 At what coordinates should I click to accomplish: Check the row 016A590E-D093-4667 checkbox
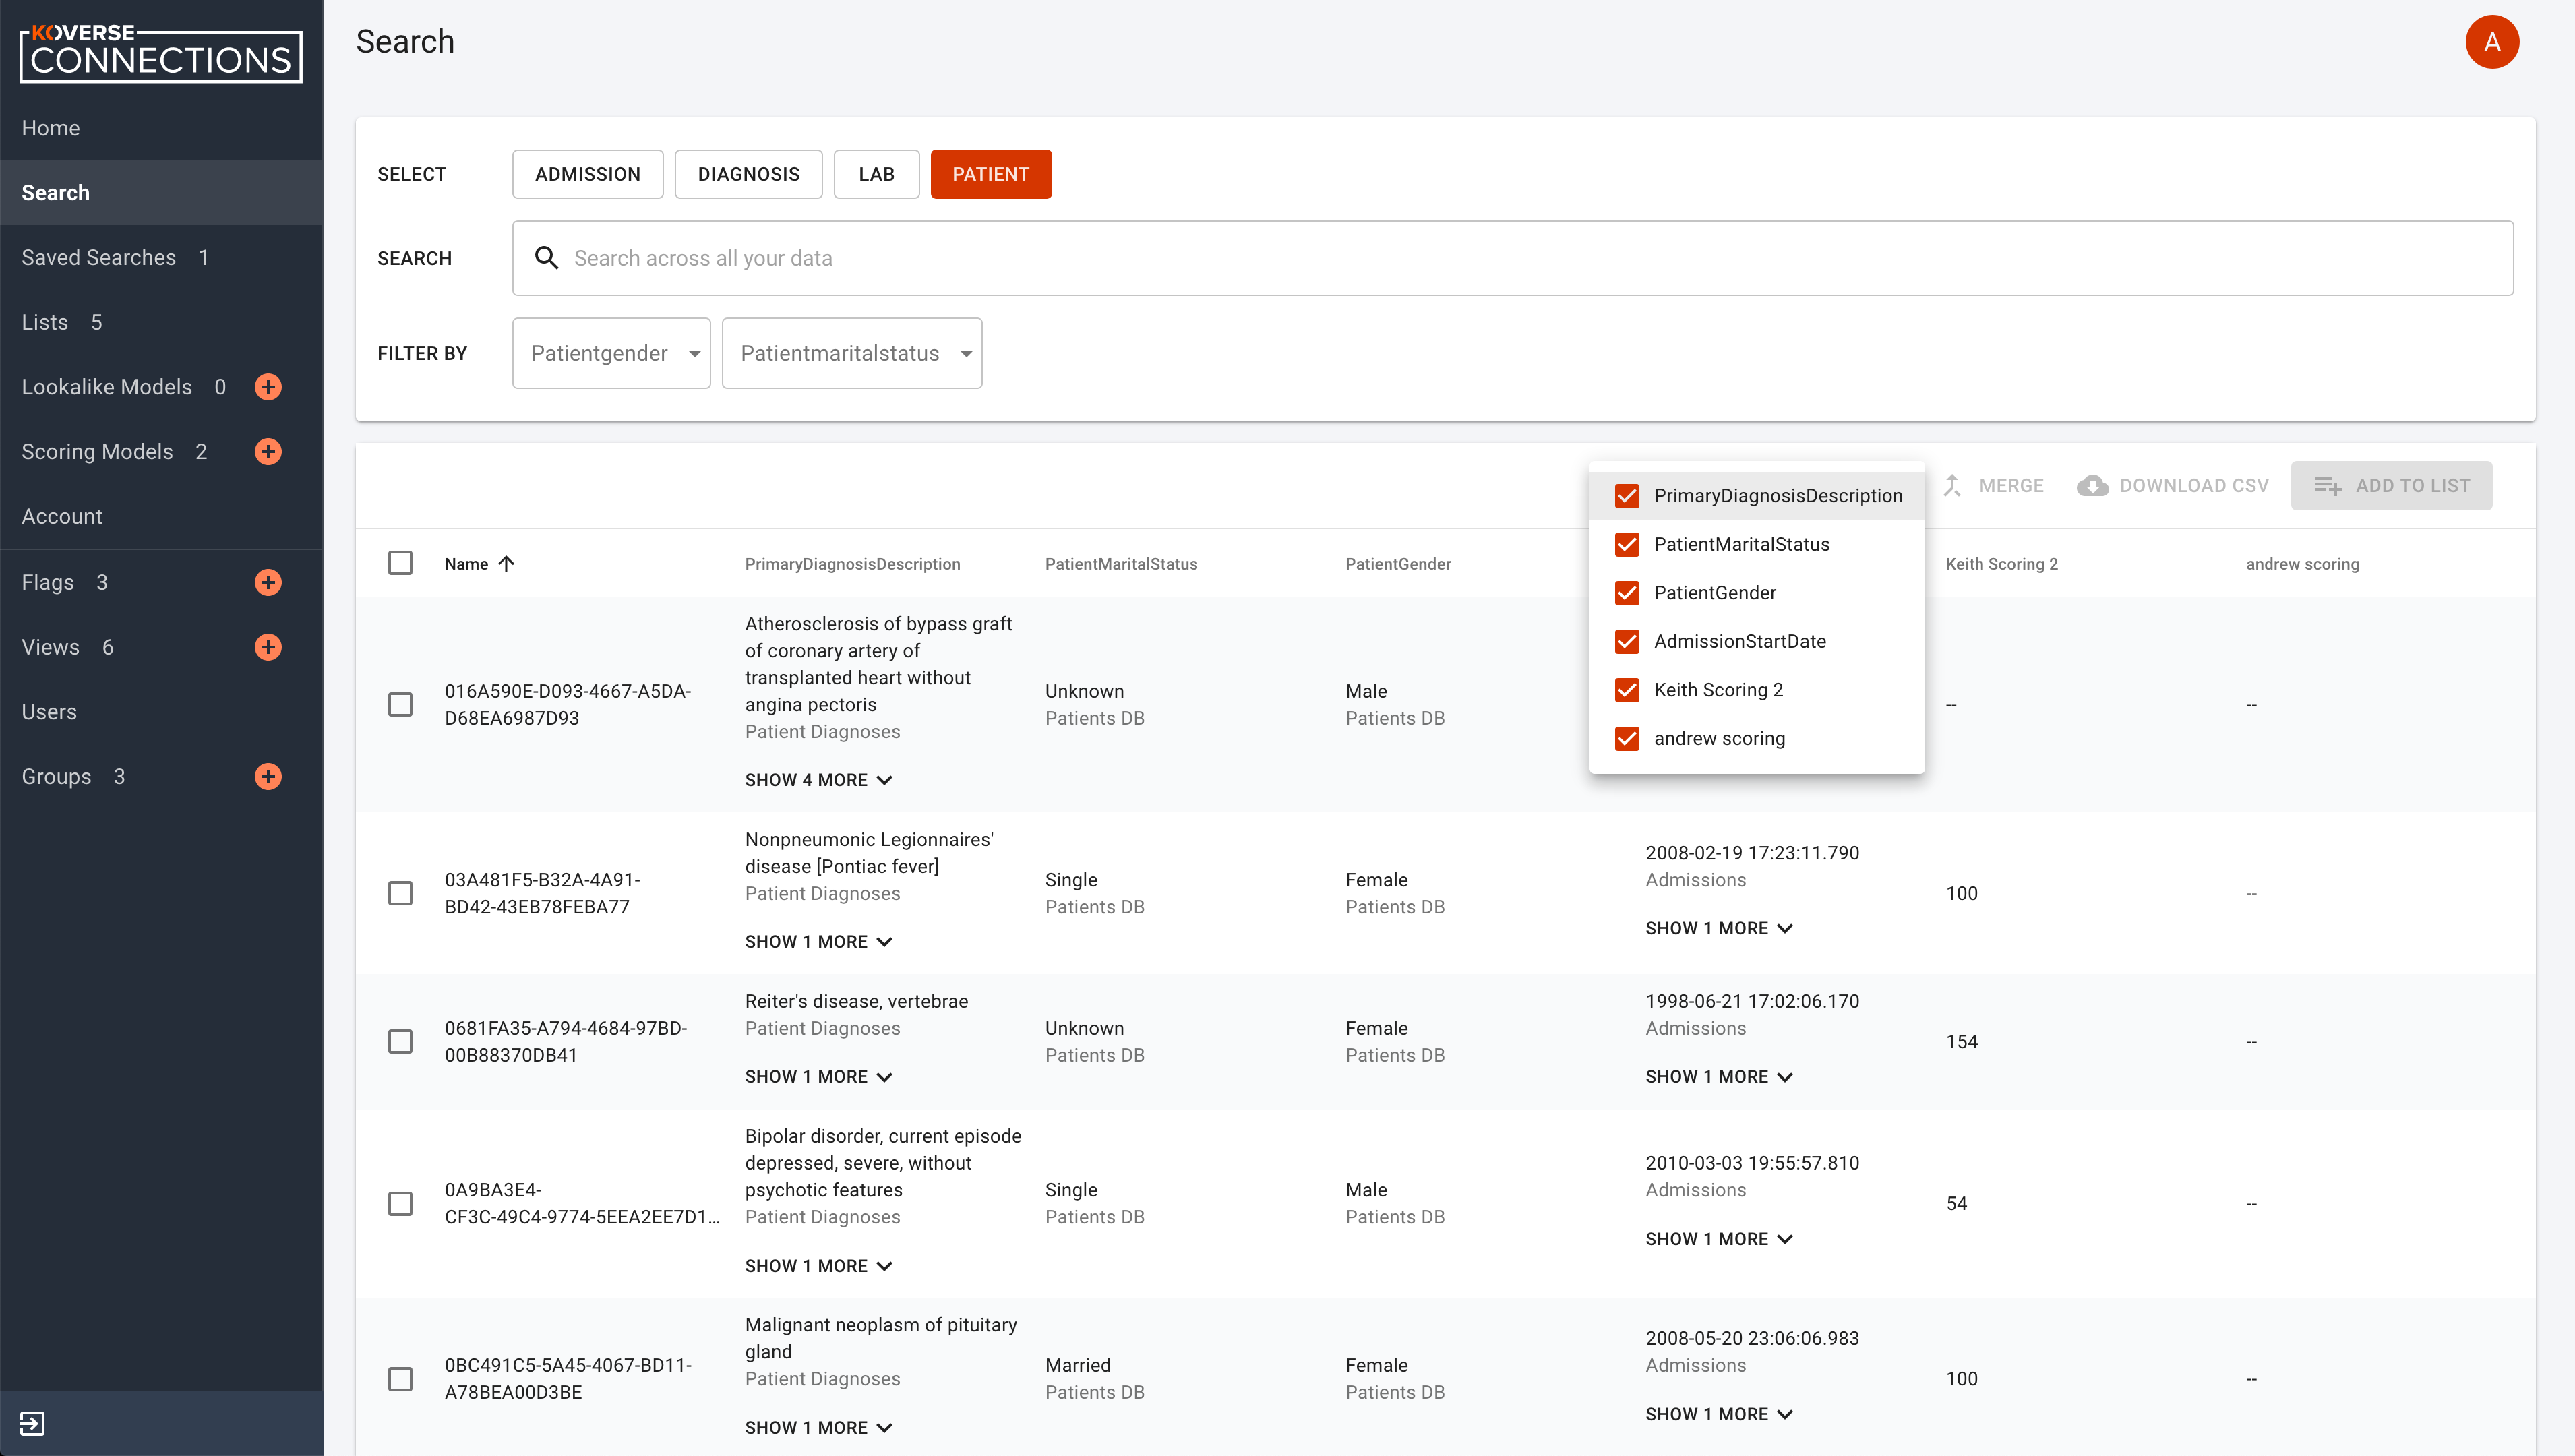[400, 704]
